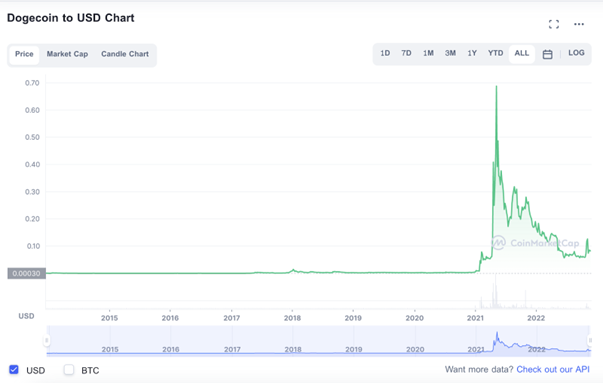Click the 2015 label on the x-axis
603x383 pixels.
click(x=110, y=318)
